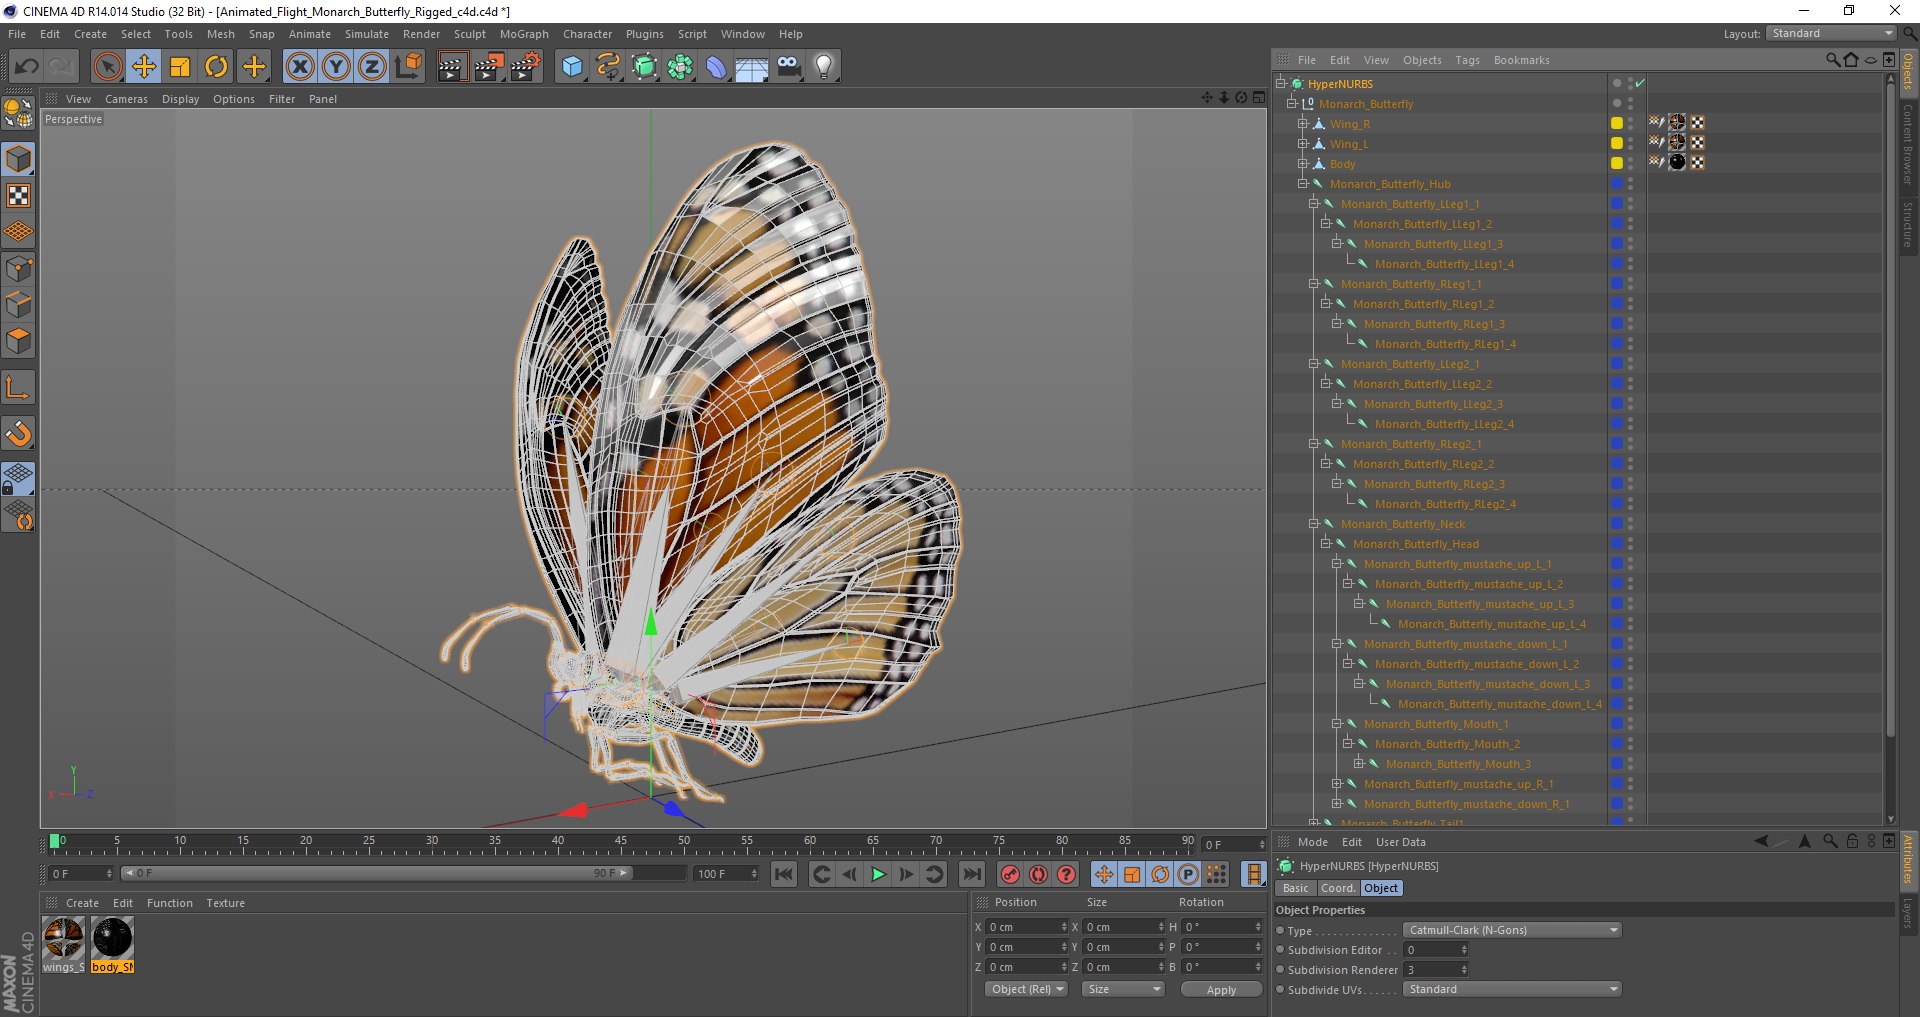Toggle the Z axis lock icon
This screenshot has height=1017, width=1920.
(x=372, y=67)
